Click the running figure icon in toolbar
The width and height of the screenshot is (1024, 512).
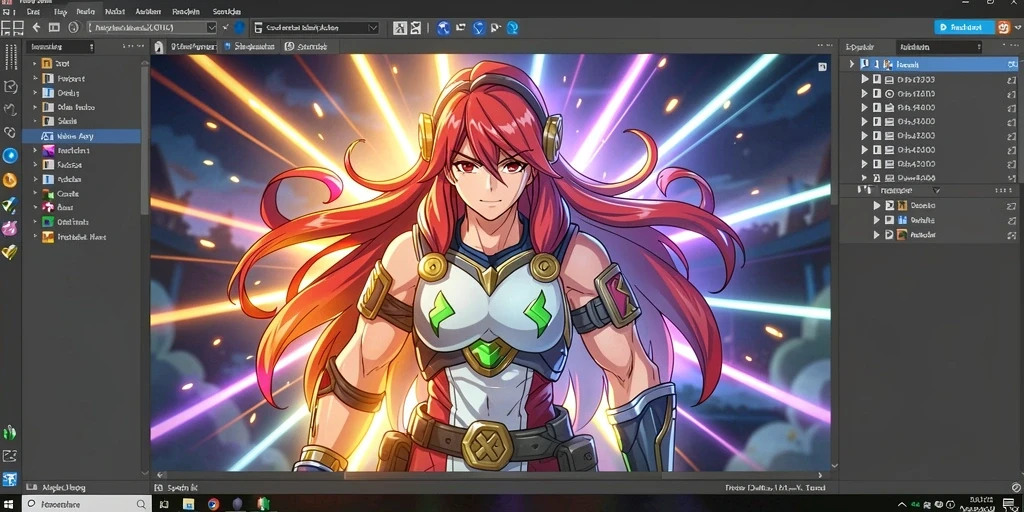tap(400, 28)
